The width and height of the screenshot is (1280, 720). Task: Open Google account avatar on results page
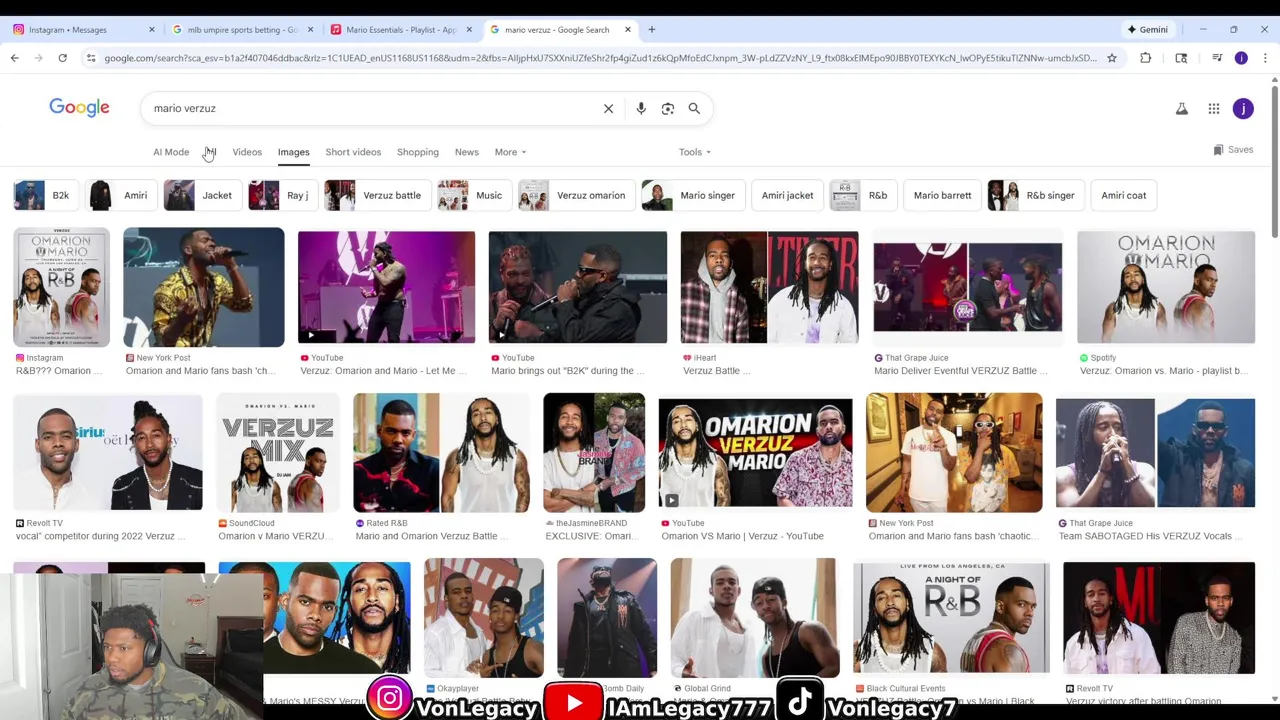(x=1243, y=108)
